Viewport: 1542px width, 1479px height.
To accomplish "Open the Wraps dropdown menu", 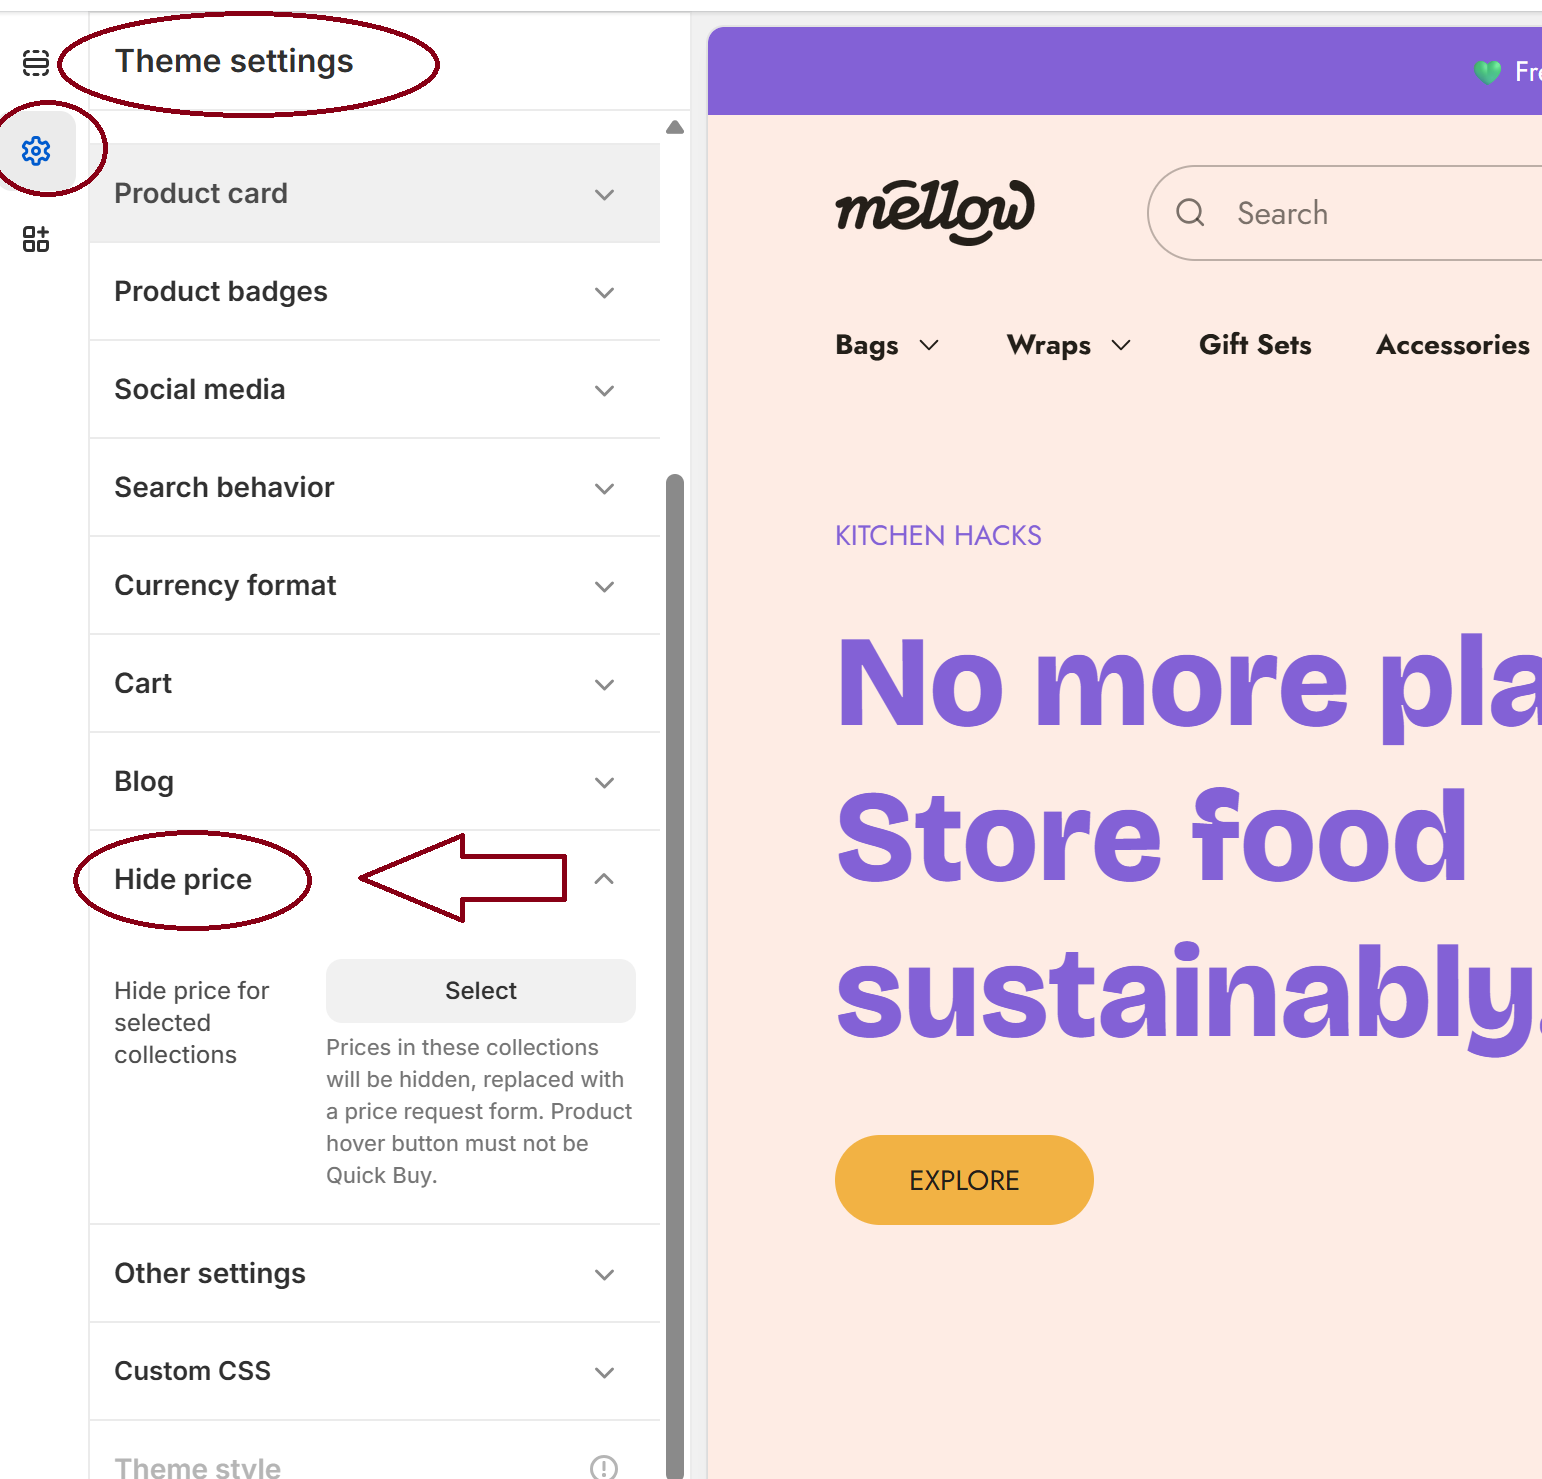I will (1068, 345).
